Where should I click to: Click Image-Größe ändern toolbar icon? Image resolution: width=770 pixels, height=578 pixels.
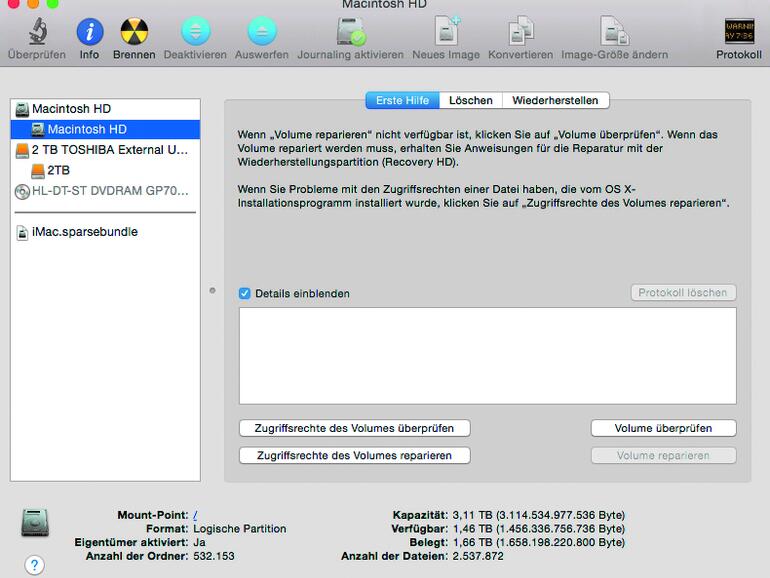pyautogui.click(x=614, y=32)
